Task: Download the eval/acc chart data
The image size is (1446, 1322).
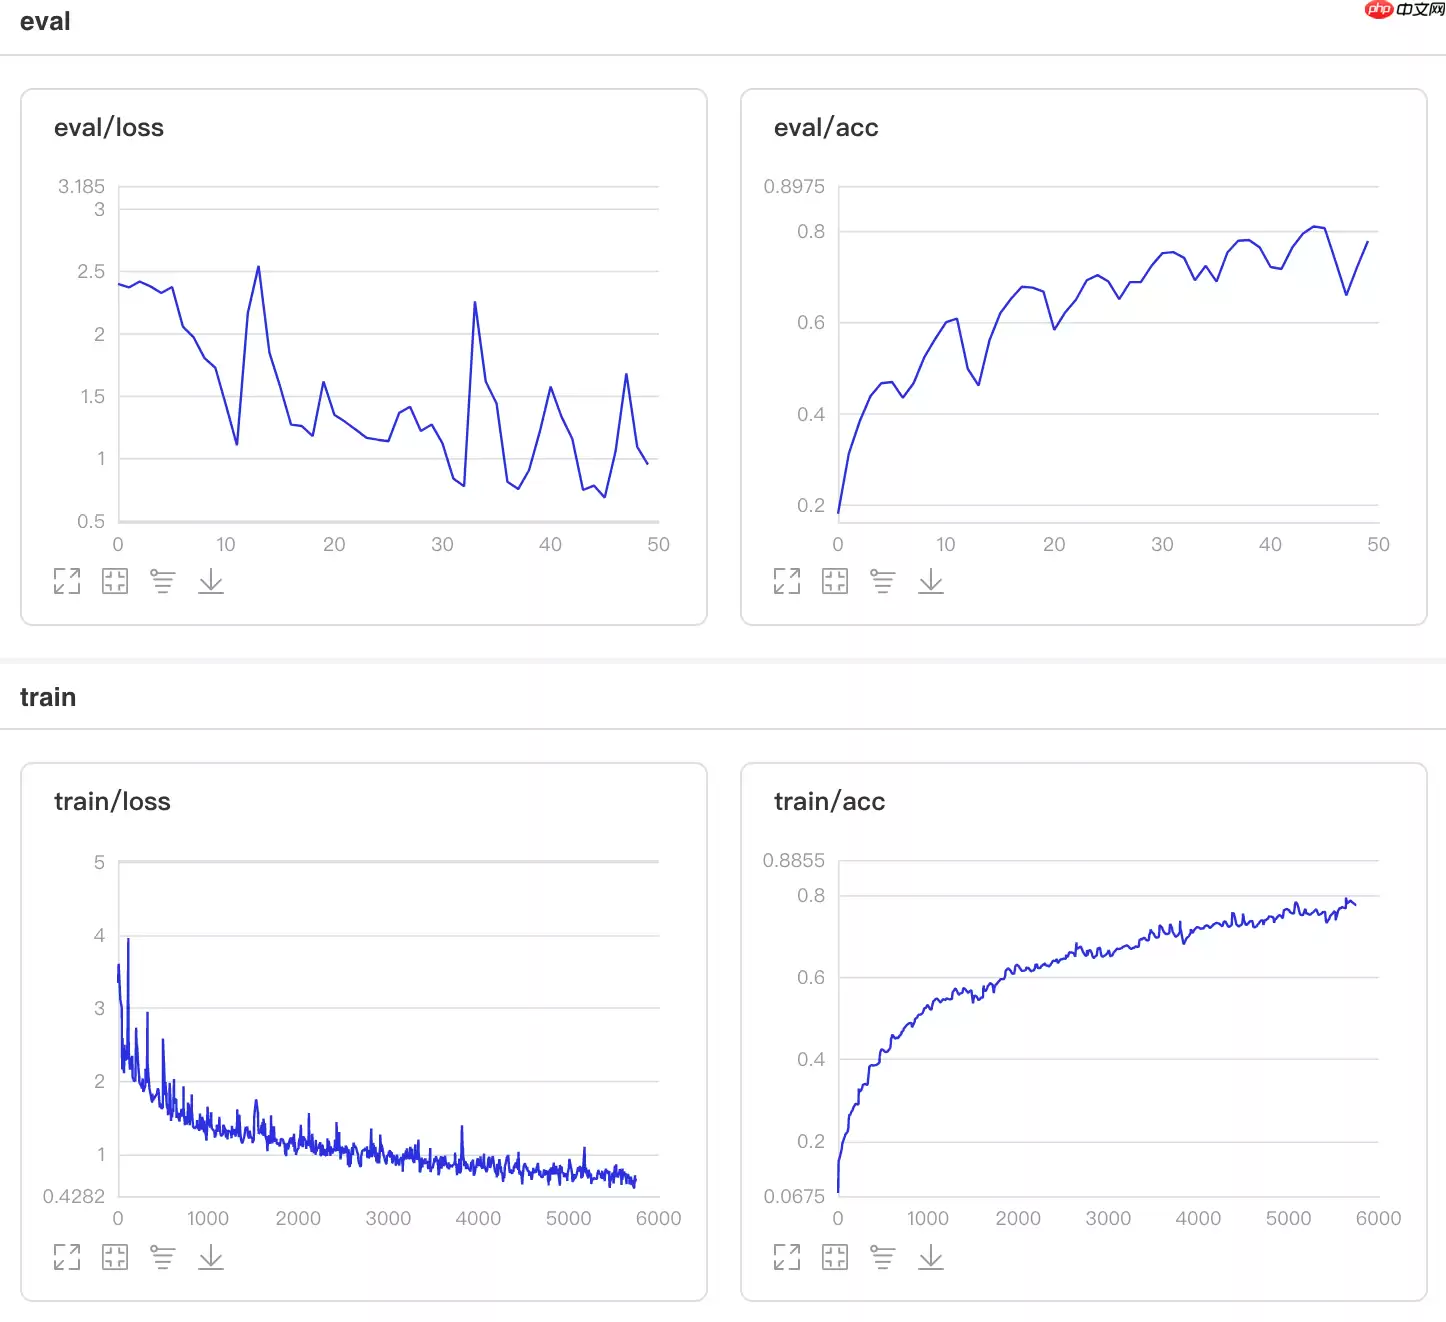Action: 931,581
